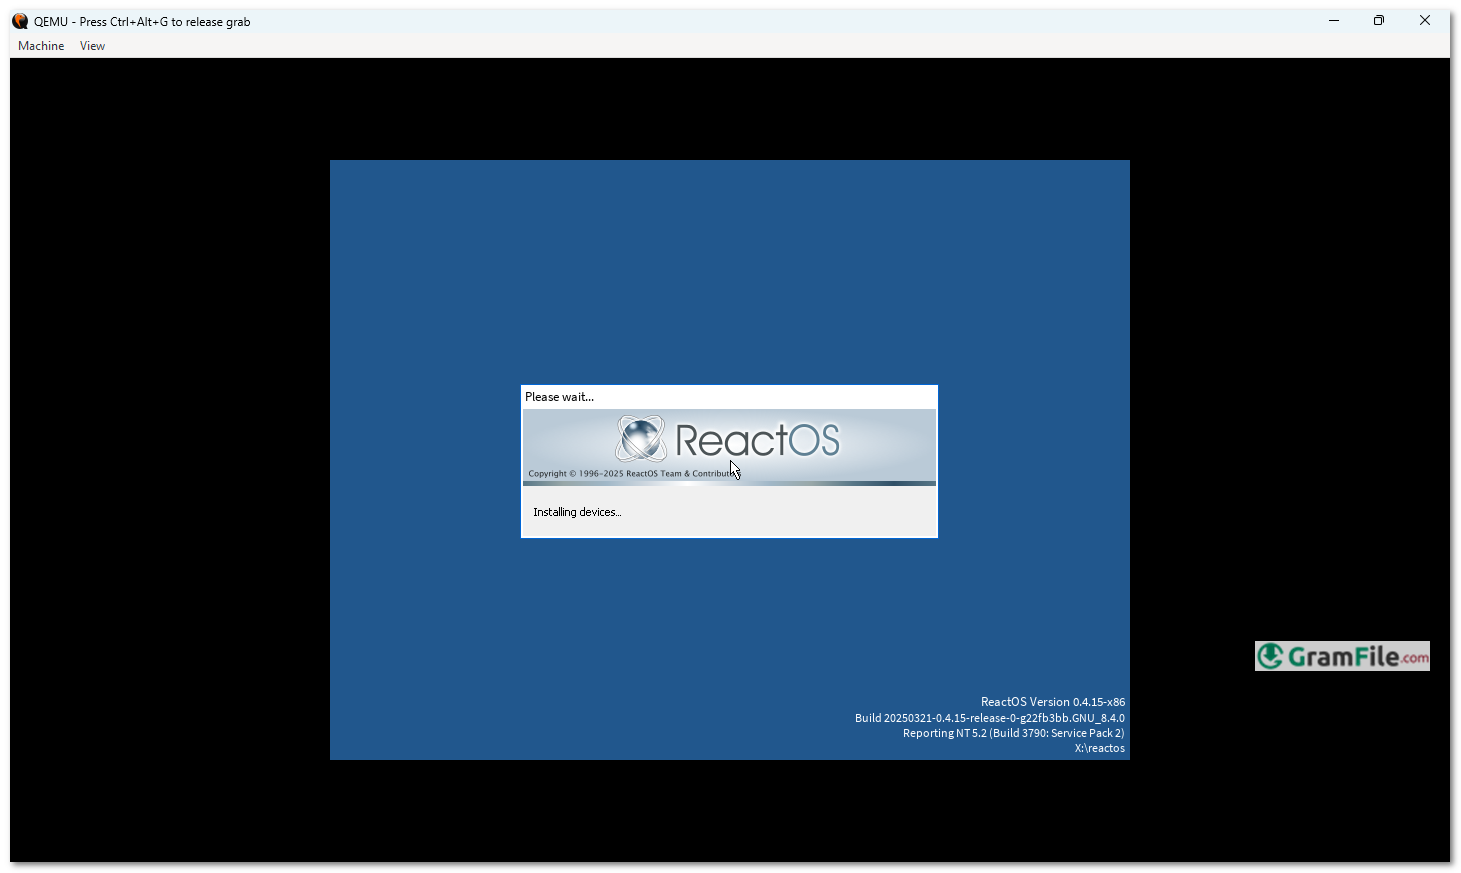
Task: Click the "X:\reactos" path text
Action: pyautogui.click(x=1100, y=748)
